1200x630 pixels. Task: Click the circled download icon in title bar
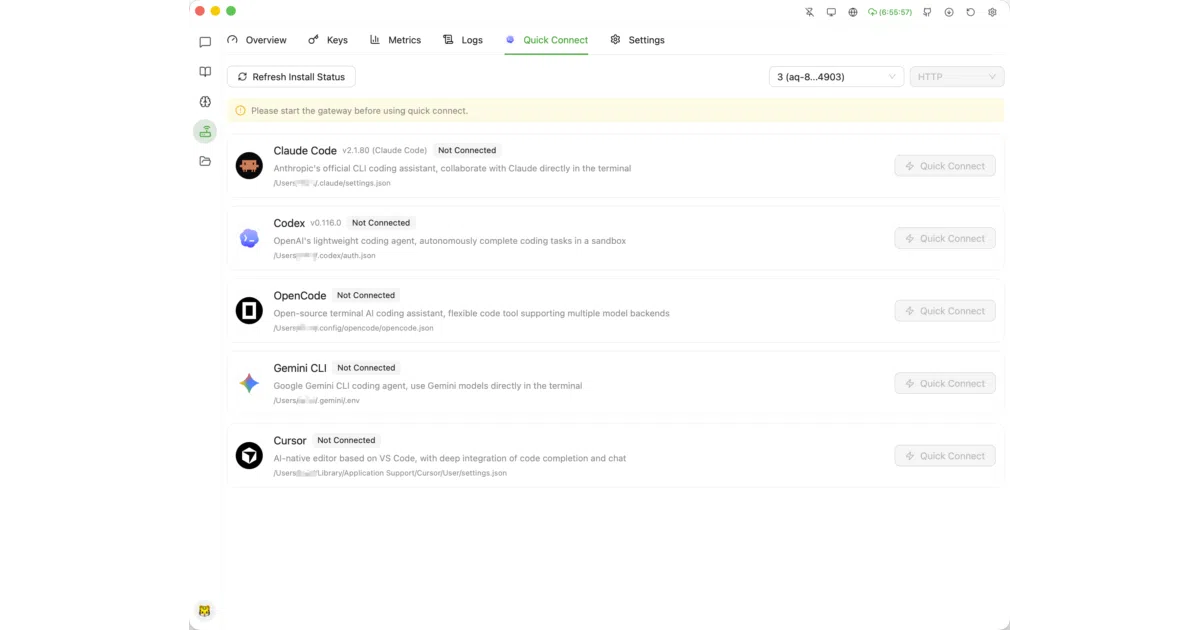949,12
